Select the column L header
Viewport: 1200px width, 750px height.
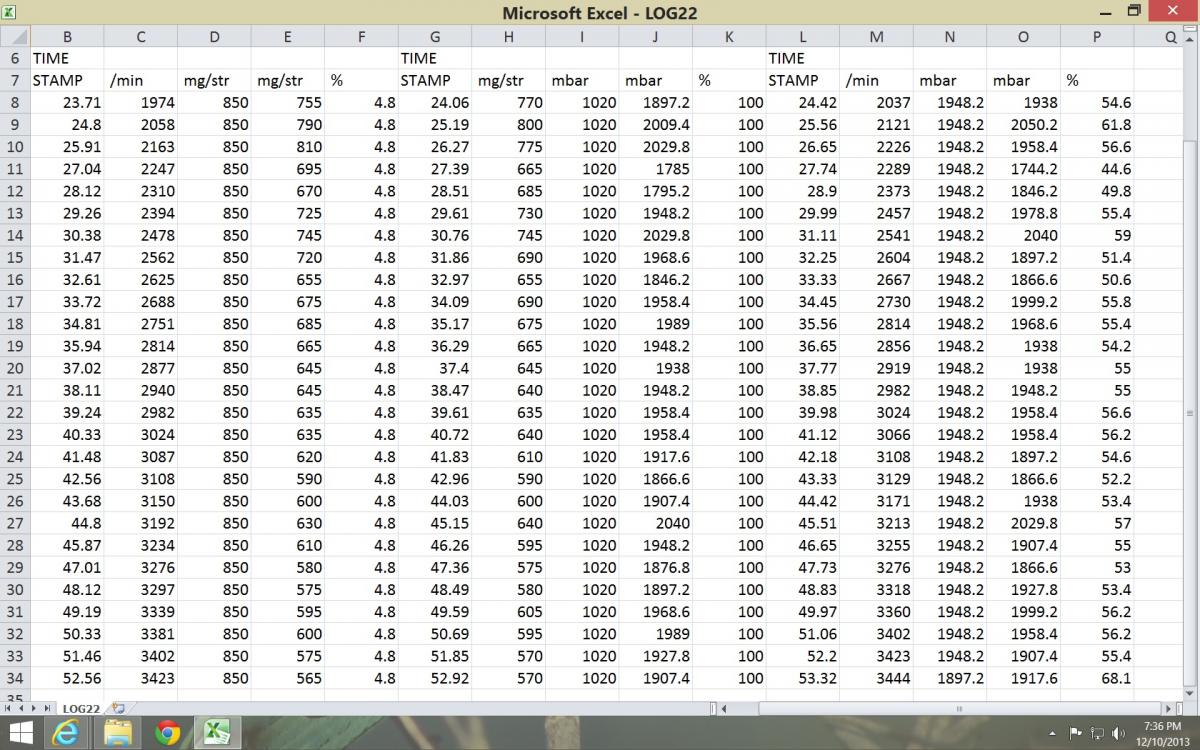coord(802,37)
